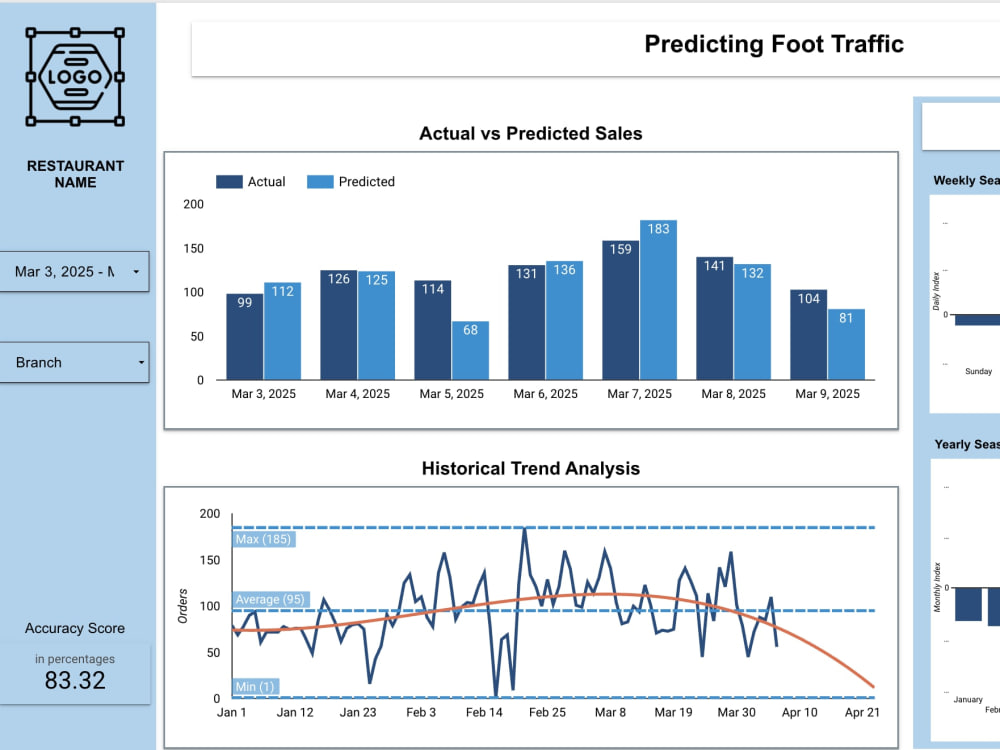Open the Mar 3, 2025 date range dropdown
1000x750 pixels.
75,271
